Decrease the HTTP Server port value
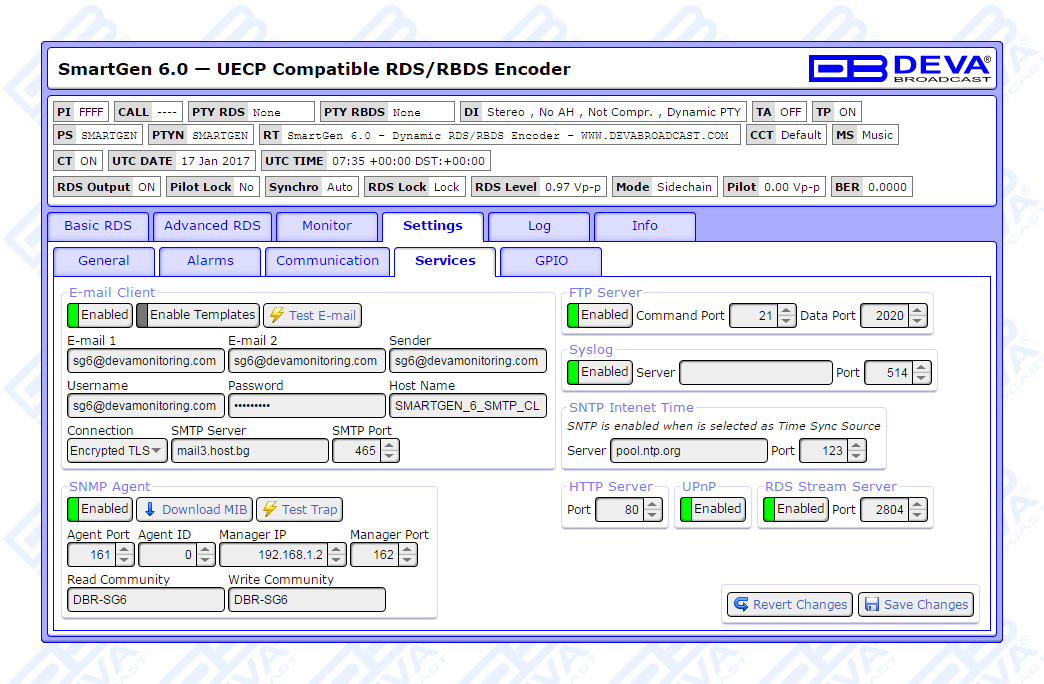The width and height of the screenshot is (1044, 684). 652,515
